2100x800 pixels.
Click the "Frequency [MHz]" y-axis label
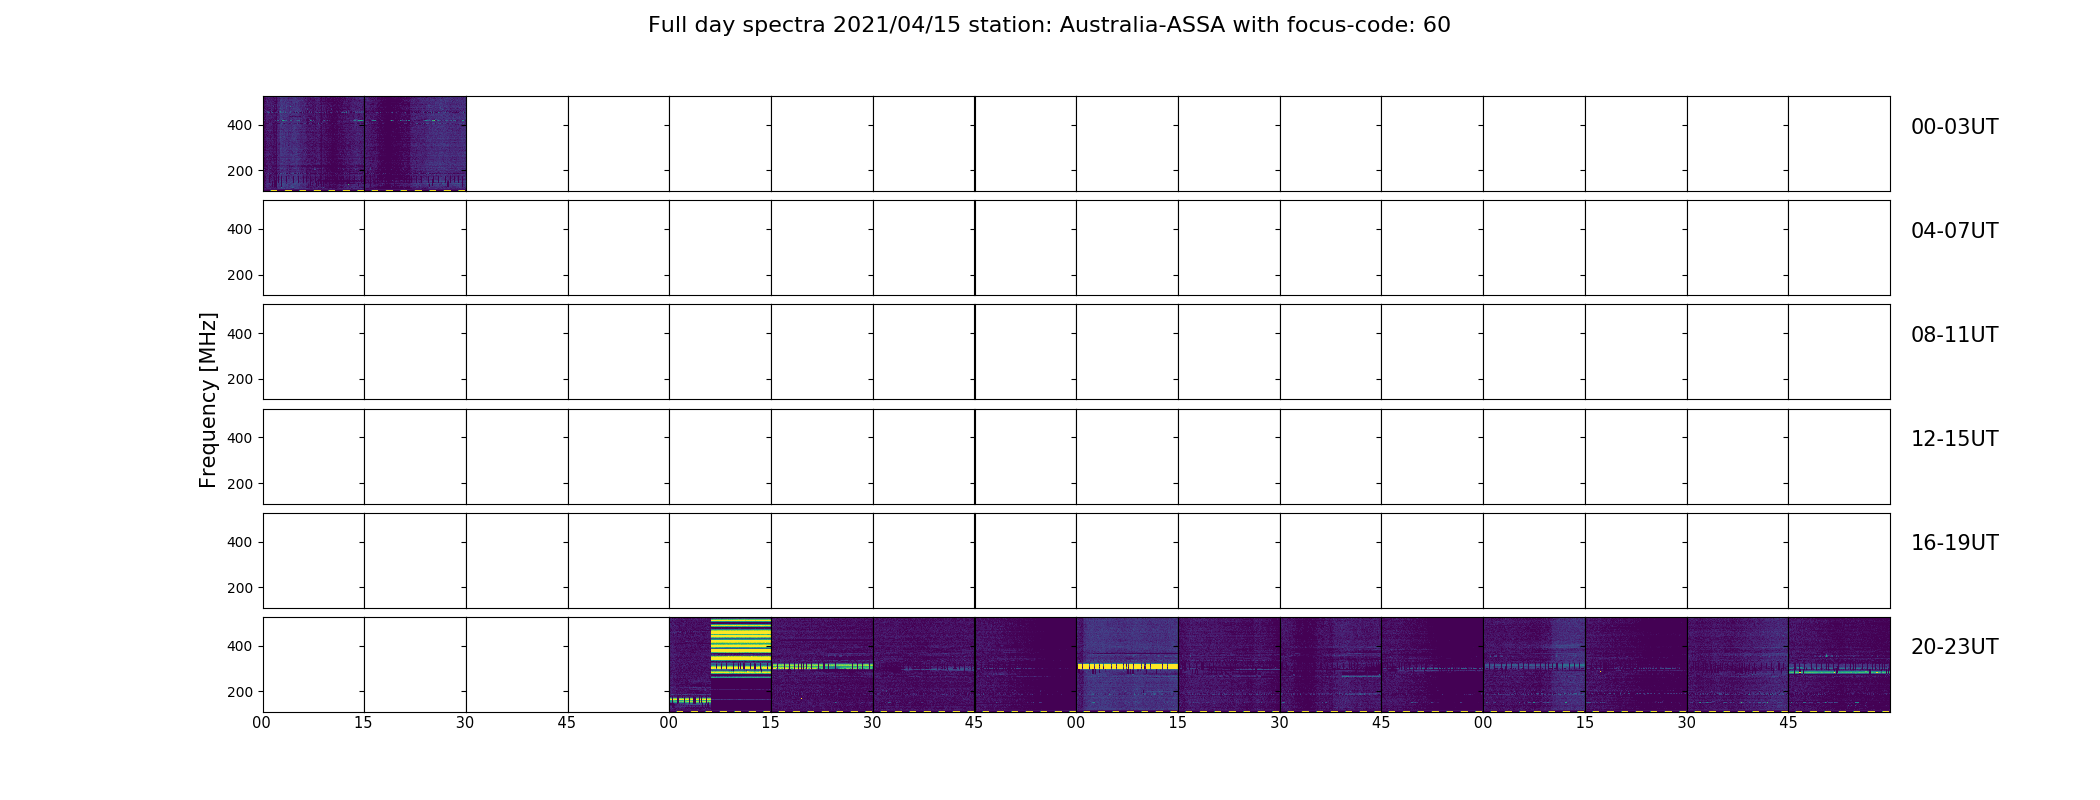pos(208,400)
